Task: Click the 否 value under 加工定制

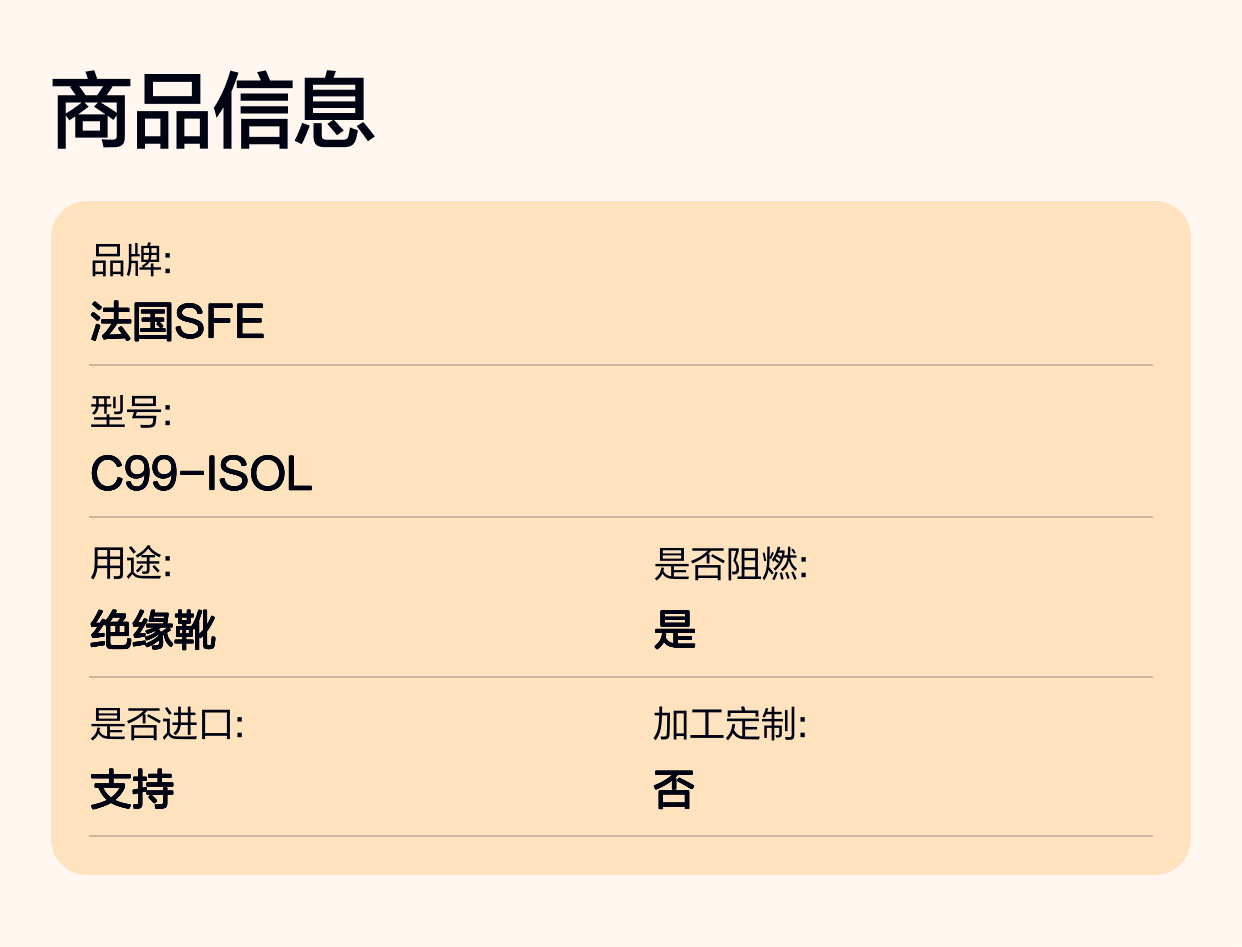Action: tap(675, 789)
